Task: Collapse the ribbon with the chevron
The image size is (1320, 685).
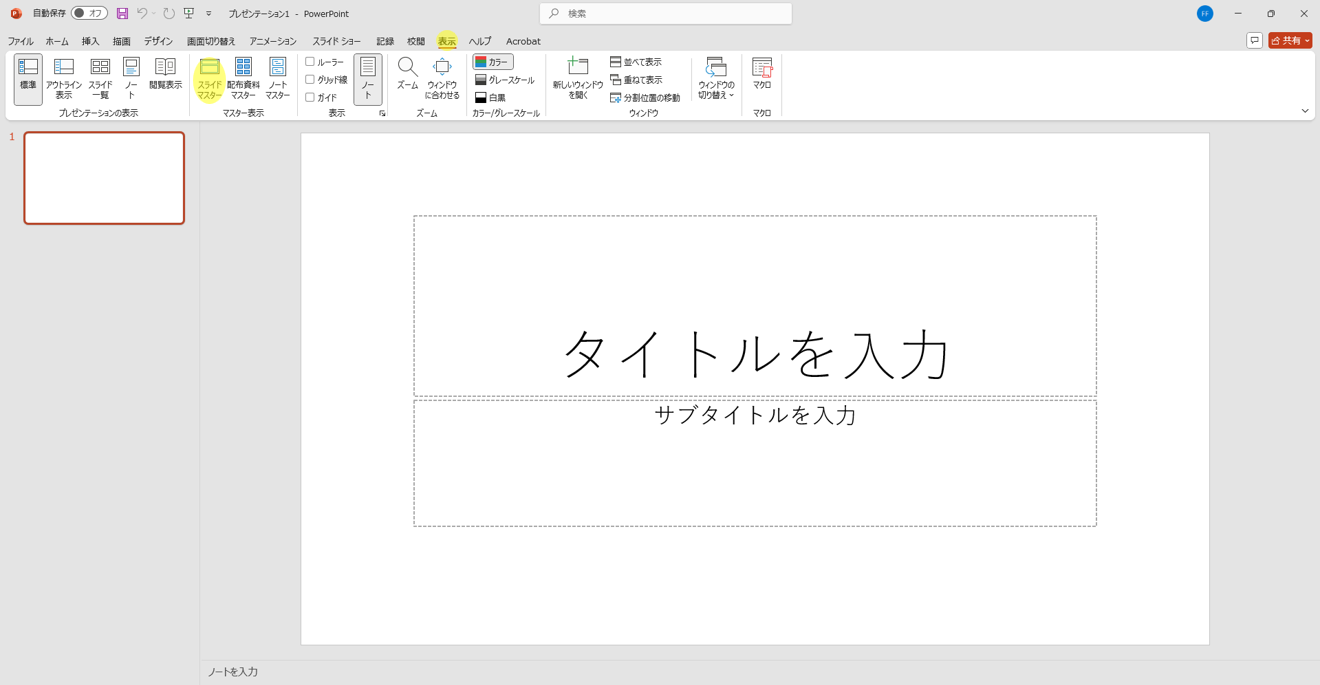Action: coord(1305,111)
